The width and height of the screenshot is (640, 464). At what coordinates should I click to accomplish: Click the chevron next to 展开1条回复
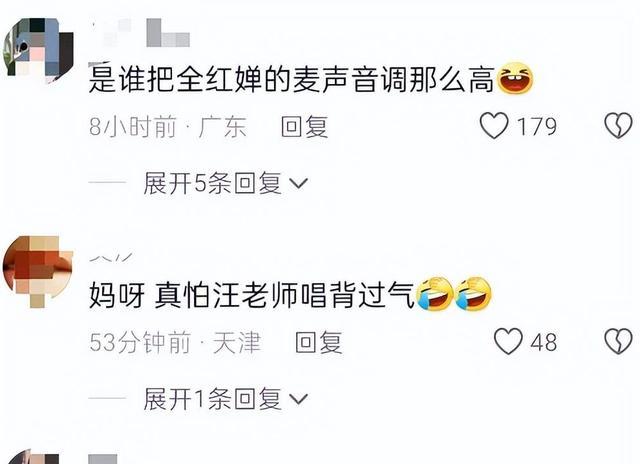point(298,399)
